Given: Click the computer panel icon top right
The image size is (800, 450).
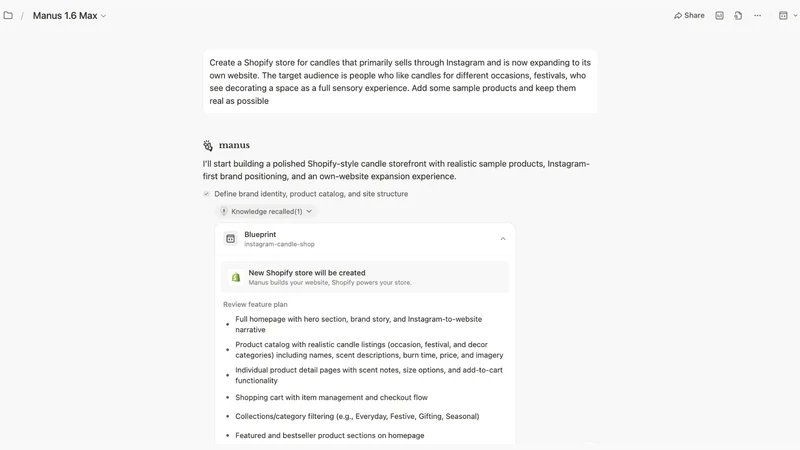Looking at the screenshot, I should point(783,15).
